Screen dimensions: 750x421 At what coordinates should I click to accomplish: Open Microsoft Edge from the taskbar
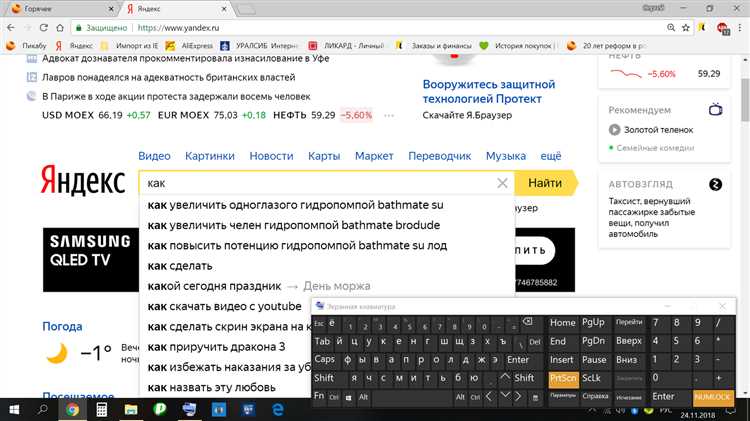pyautogui.click(x=277, y=410)
